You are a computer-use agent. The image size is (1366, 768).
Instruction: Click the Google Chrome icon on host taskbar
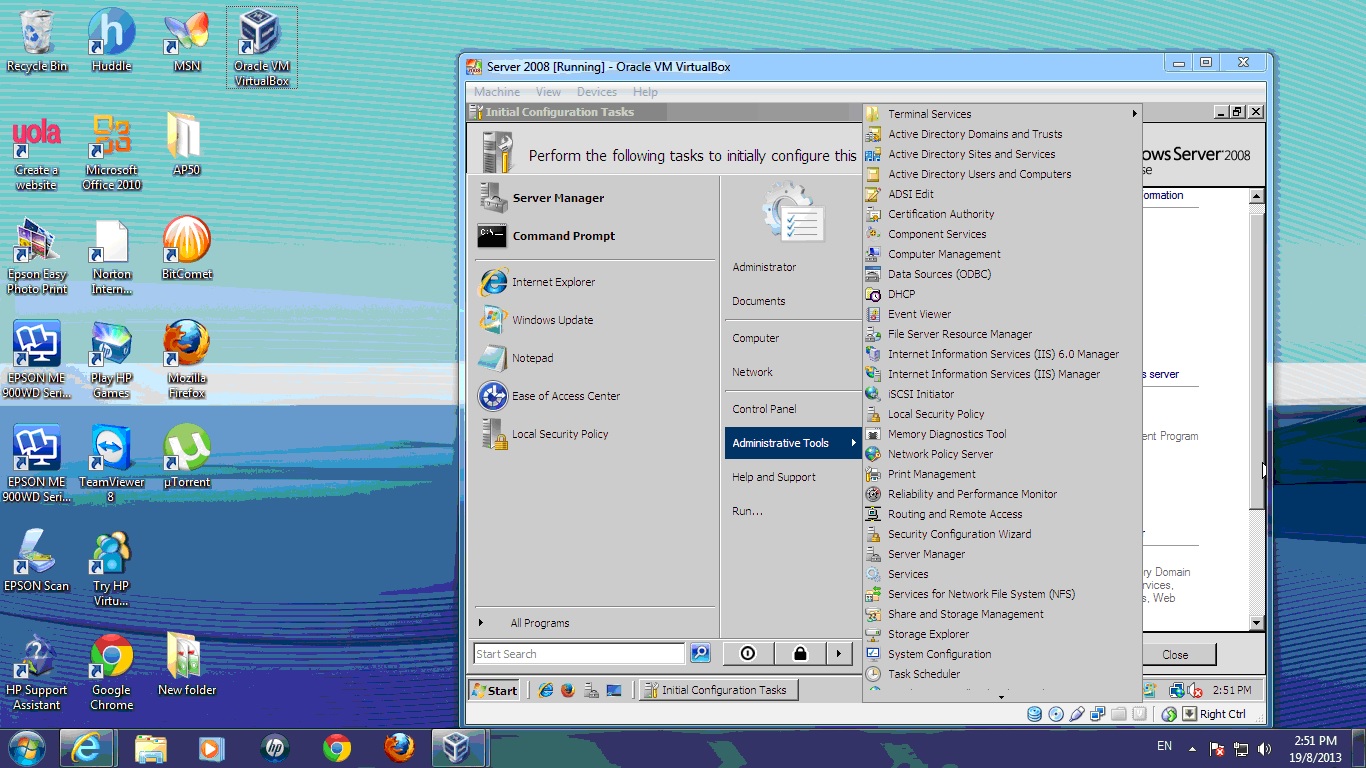[x=337, y=748]
